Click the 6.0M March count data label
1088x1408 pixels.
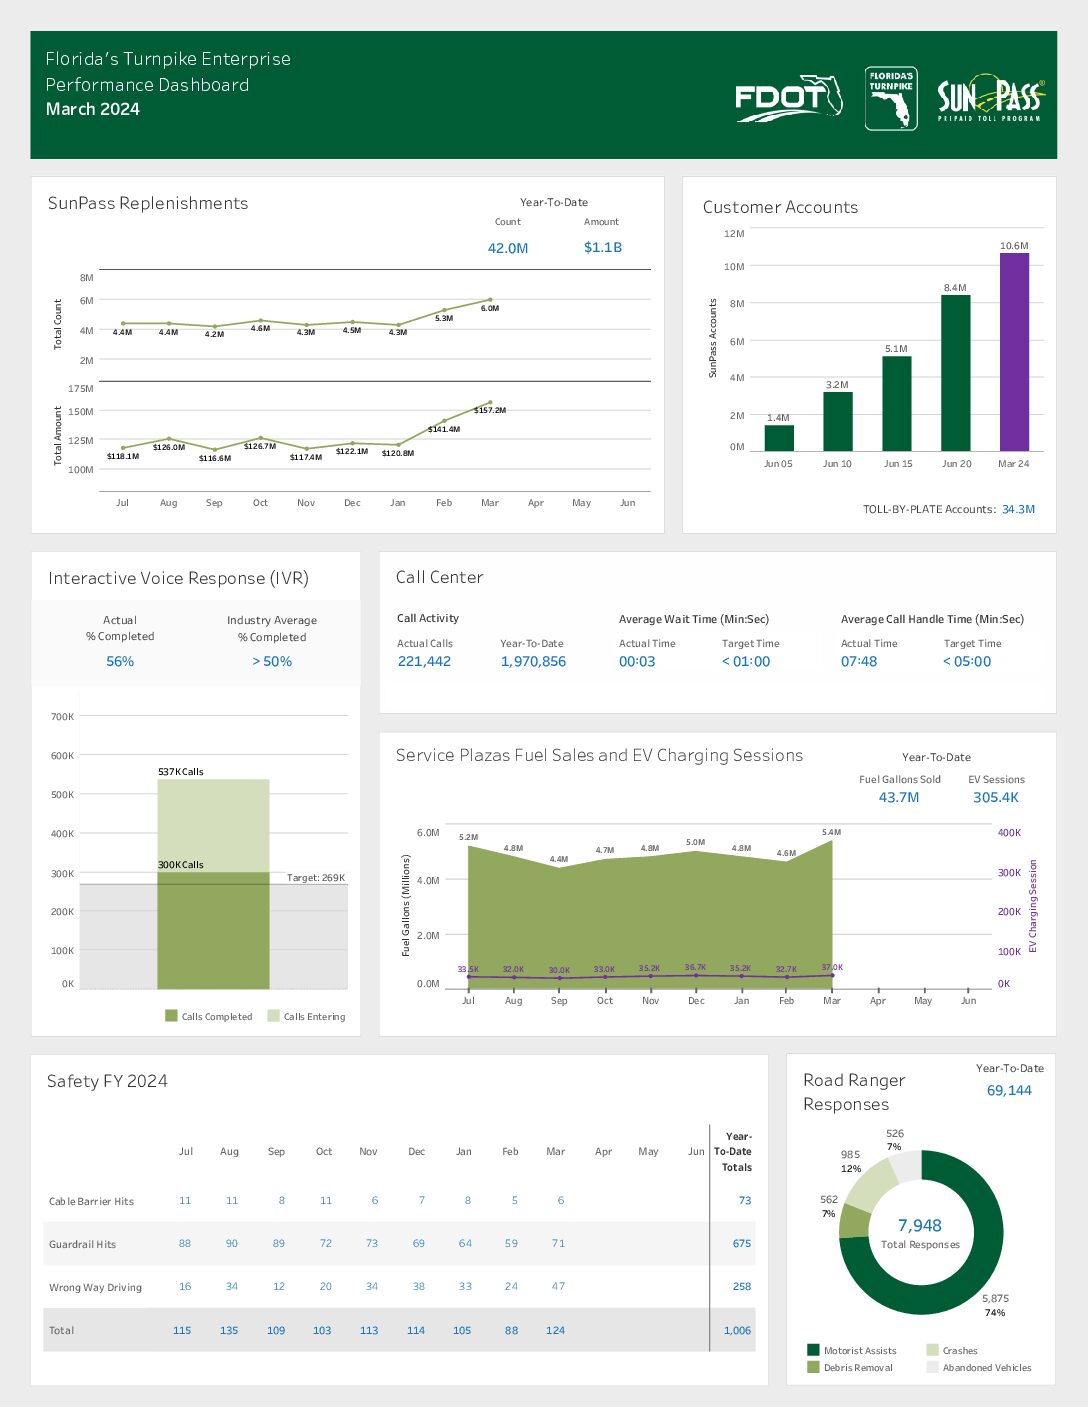point(490,308)
